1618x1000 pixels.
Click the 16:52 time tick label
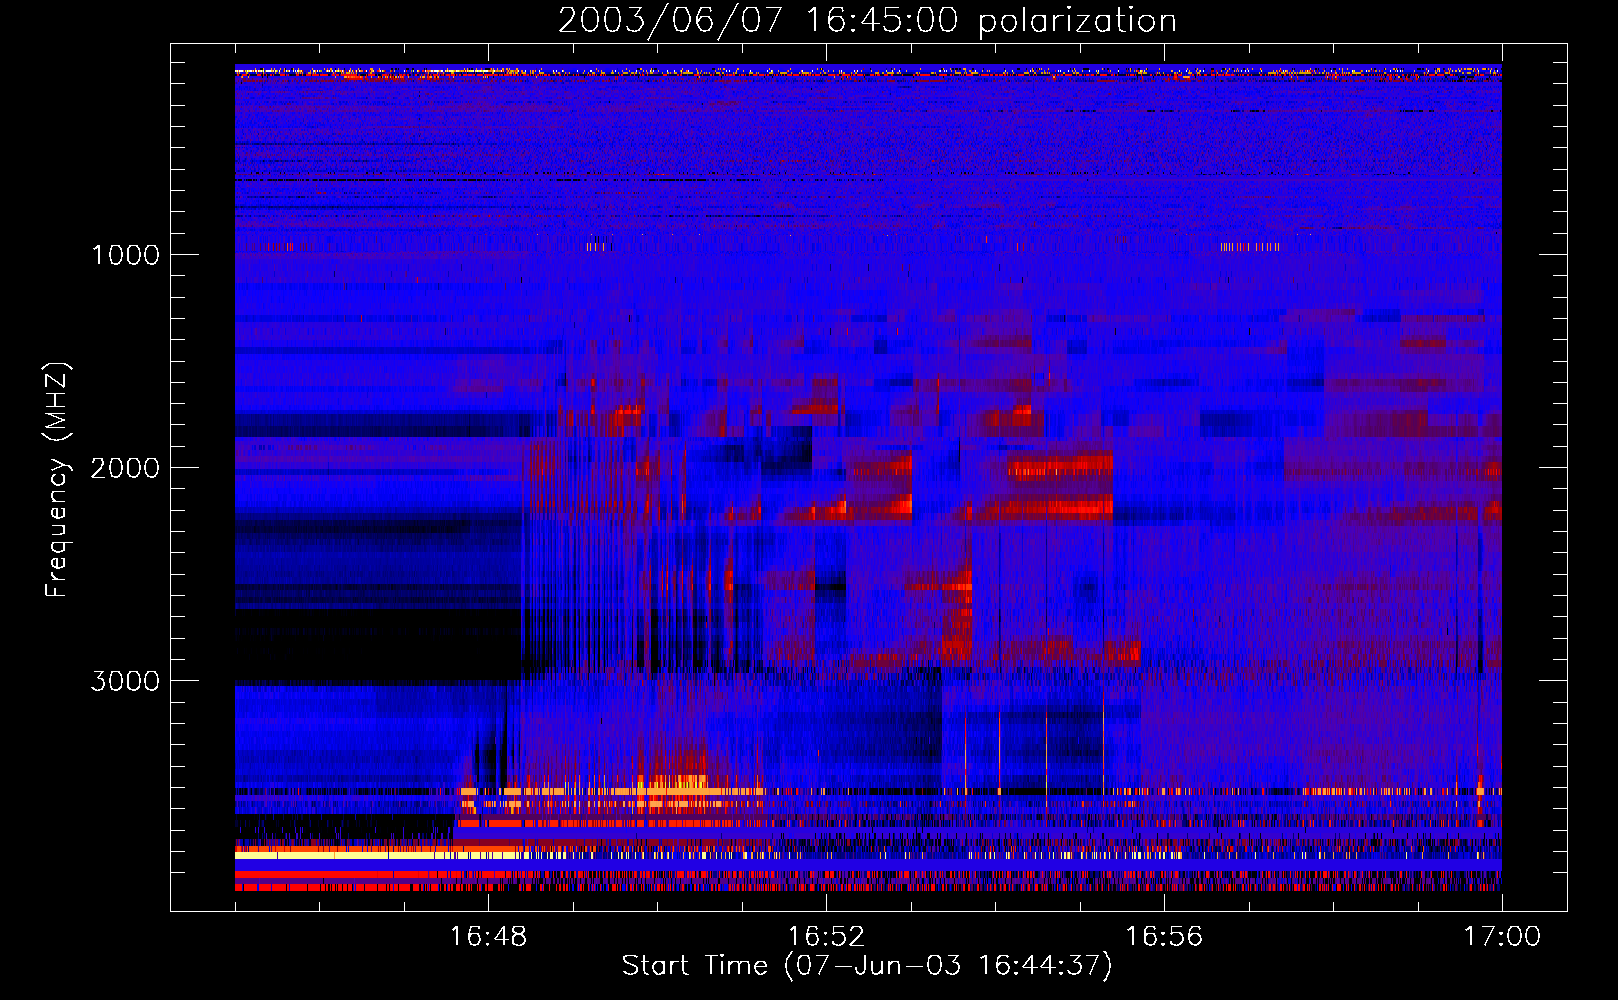826,936
